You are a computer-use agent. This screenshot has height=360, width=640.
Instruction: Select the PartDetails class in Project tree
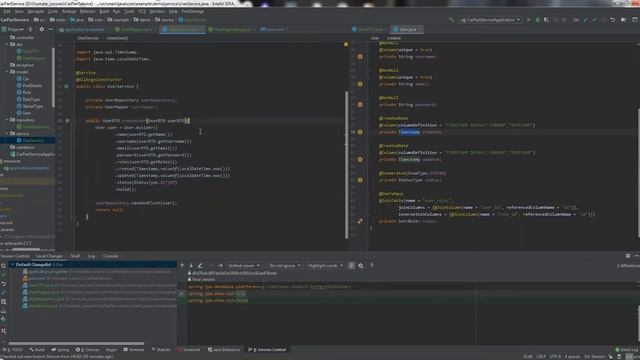(x=32, y=85)
